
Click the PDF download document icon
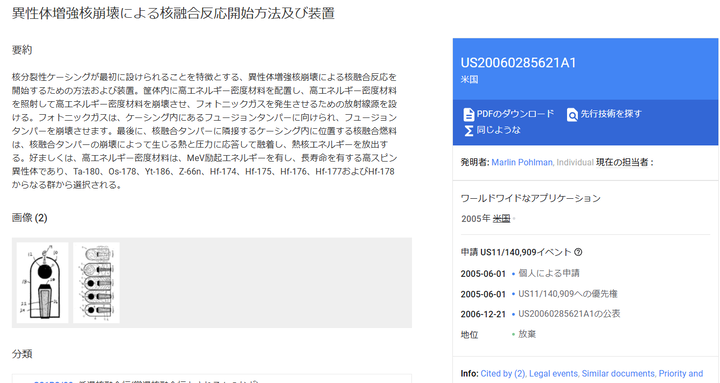pos(468,114)
